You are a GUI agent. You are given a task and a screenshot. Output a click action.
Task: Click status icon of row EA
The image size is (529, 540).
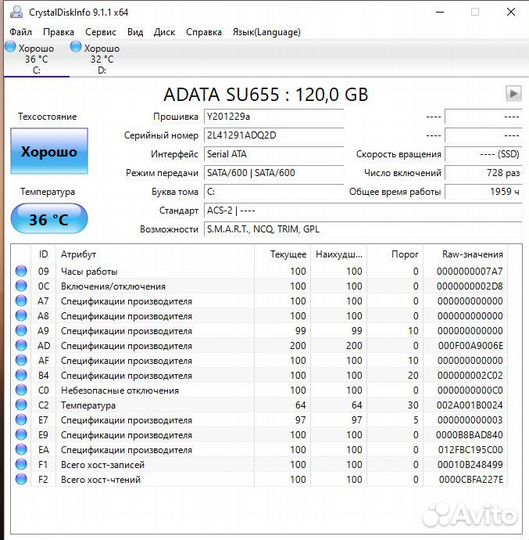21,449
